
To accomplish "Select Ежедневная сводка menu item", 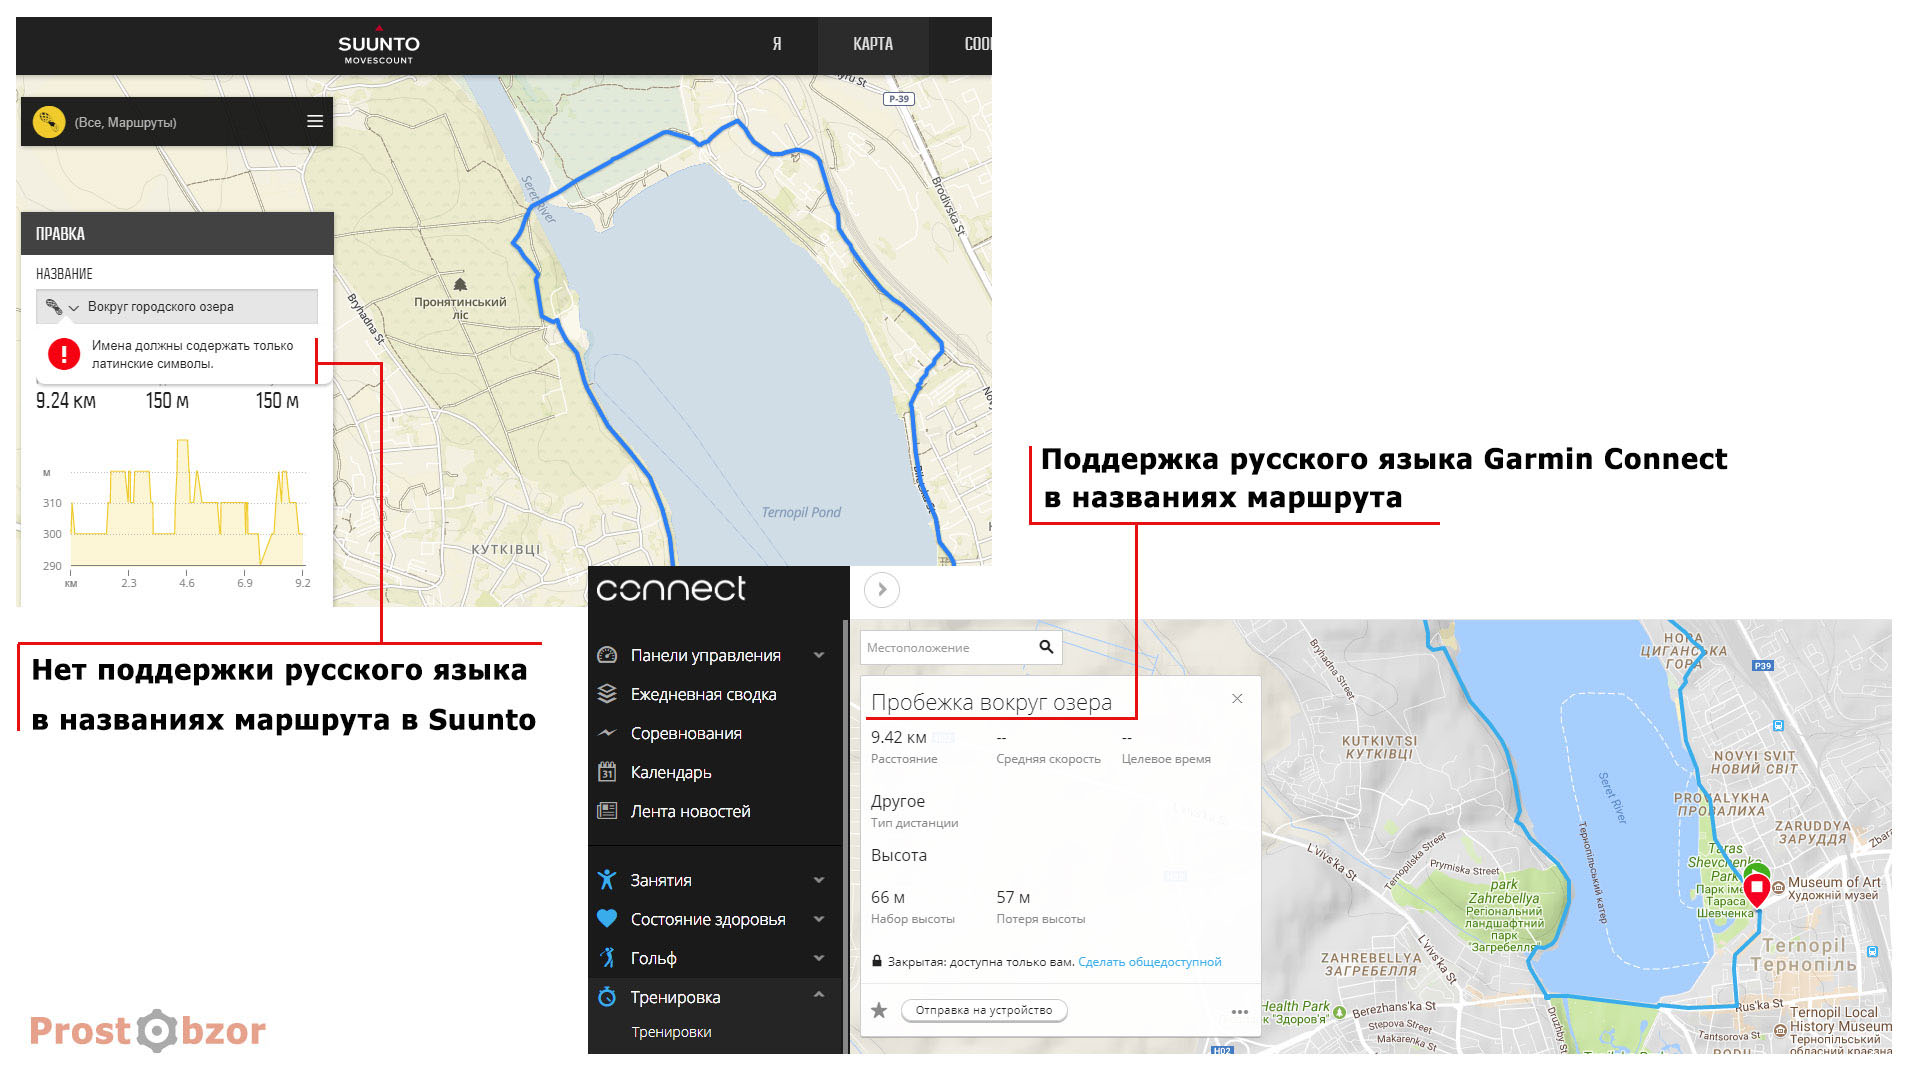I will coord(703,694).
